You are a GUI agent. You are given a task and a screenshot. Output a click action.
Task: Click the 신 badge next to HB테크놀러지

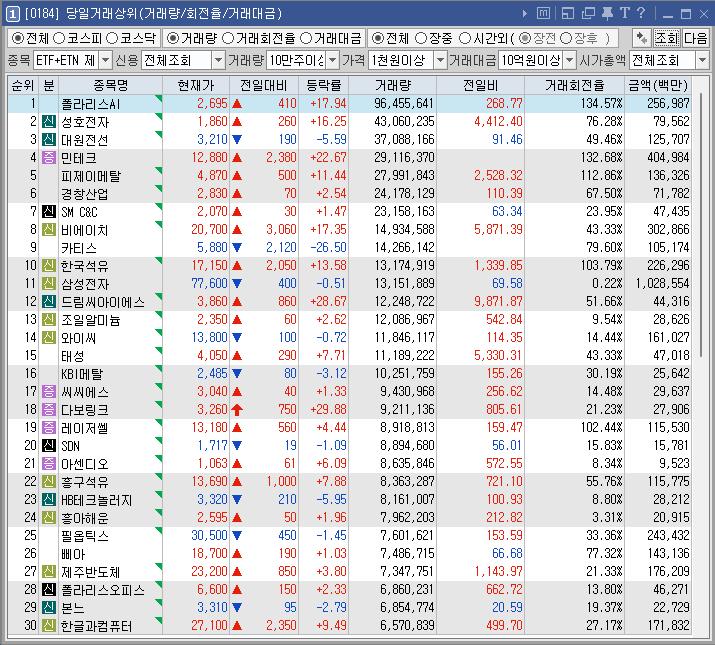click(x=49, y=499)
